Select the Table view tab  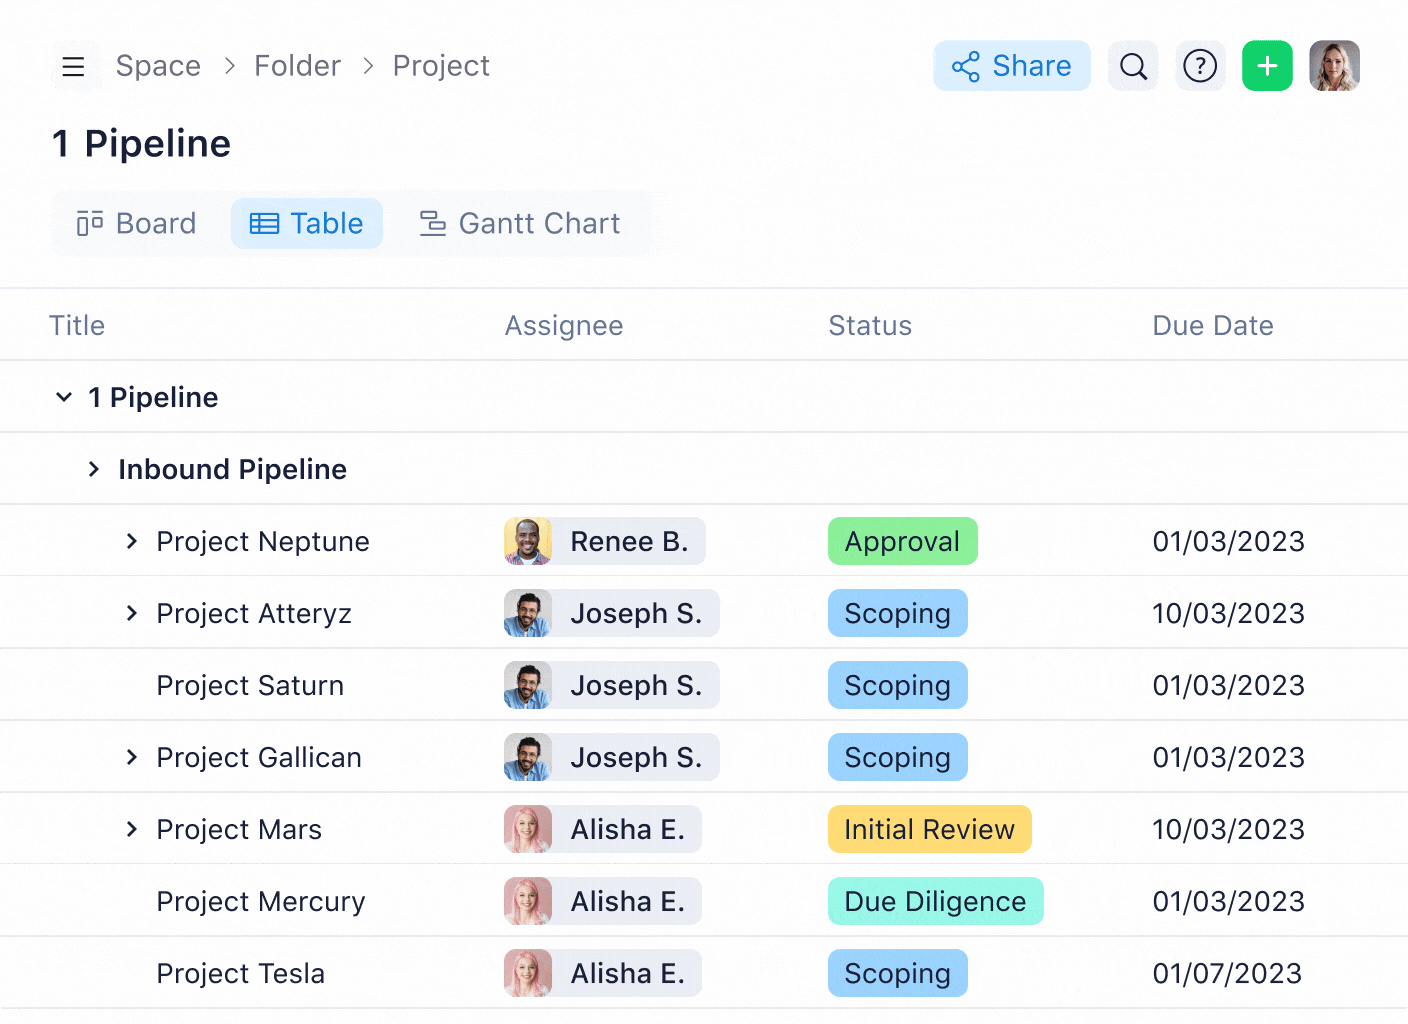pyautogui.click(x=306, y=223)
